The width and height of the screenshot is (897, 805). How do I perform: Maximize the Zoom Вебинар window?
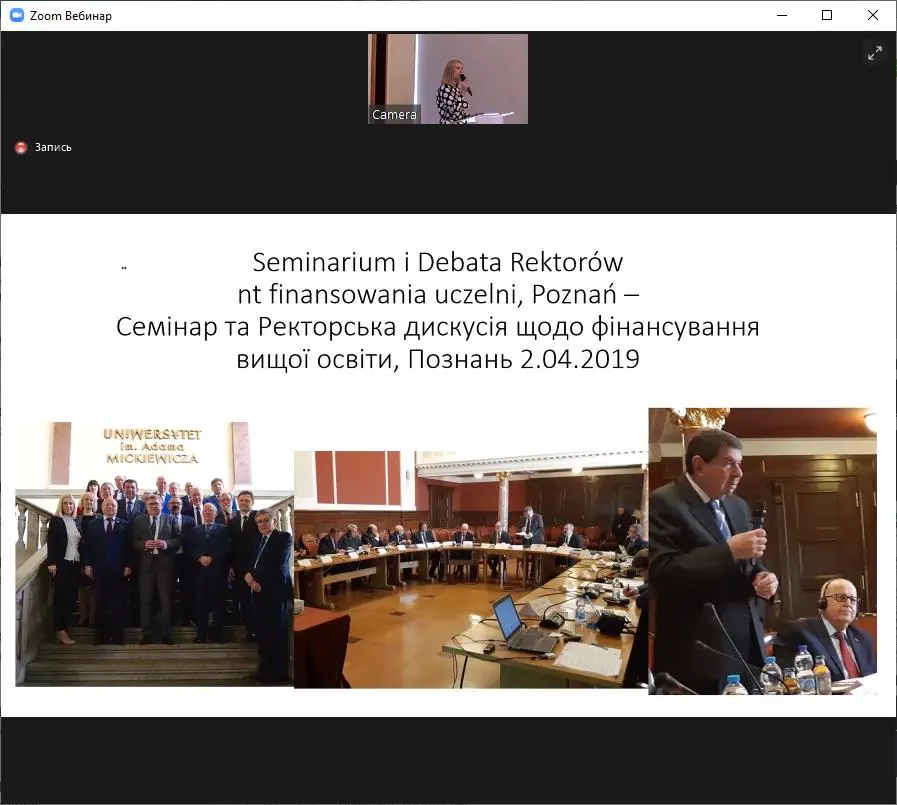tap(827, 15)
